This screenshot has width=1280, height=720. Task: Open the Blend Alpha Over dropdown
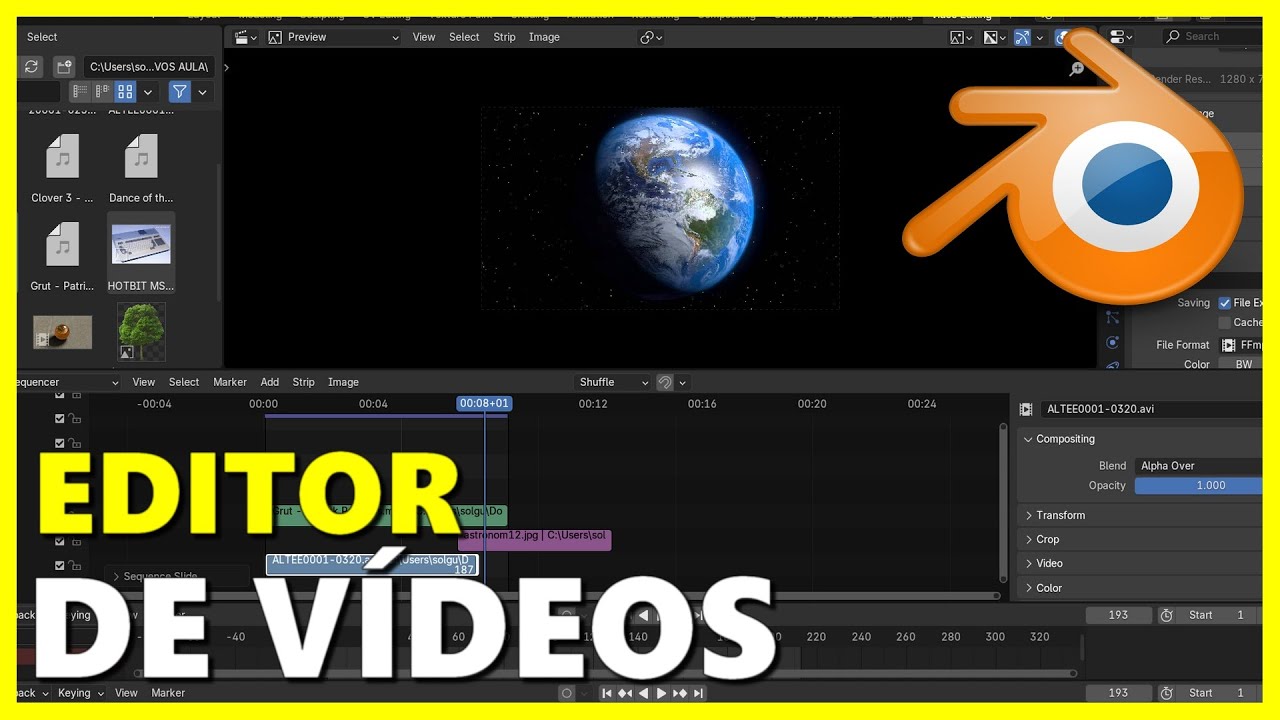click(x=1198, y=466)
